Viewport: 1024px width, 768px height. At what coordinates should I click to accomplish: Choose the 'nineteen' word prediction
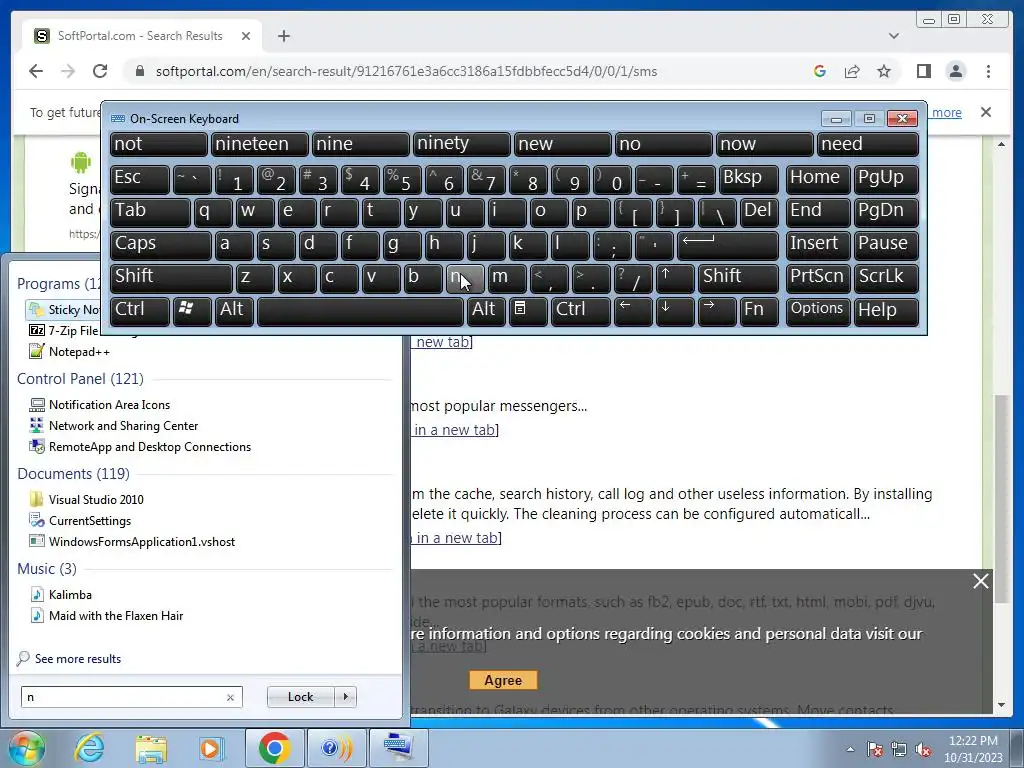(x=259, y=144)
